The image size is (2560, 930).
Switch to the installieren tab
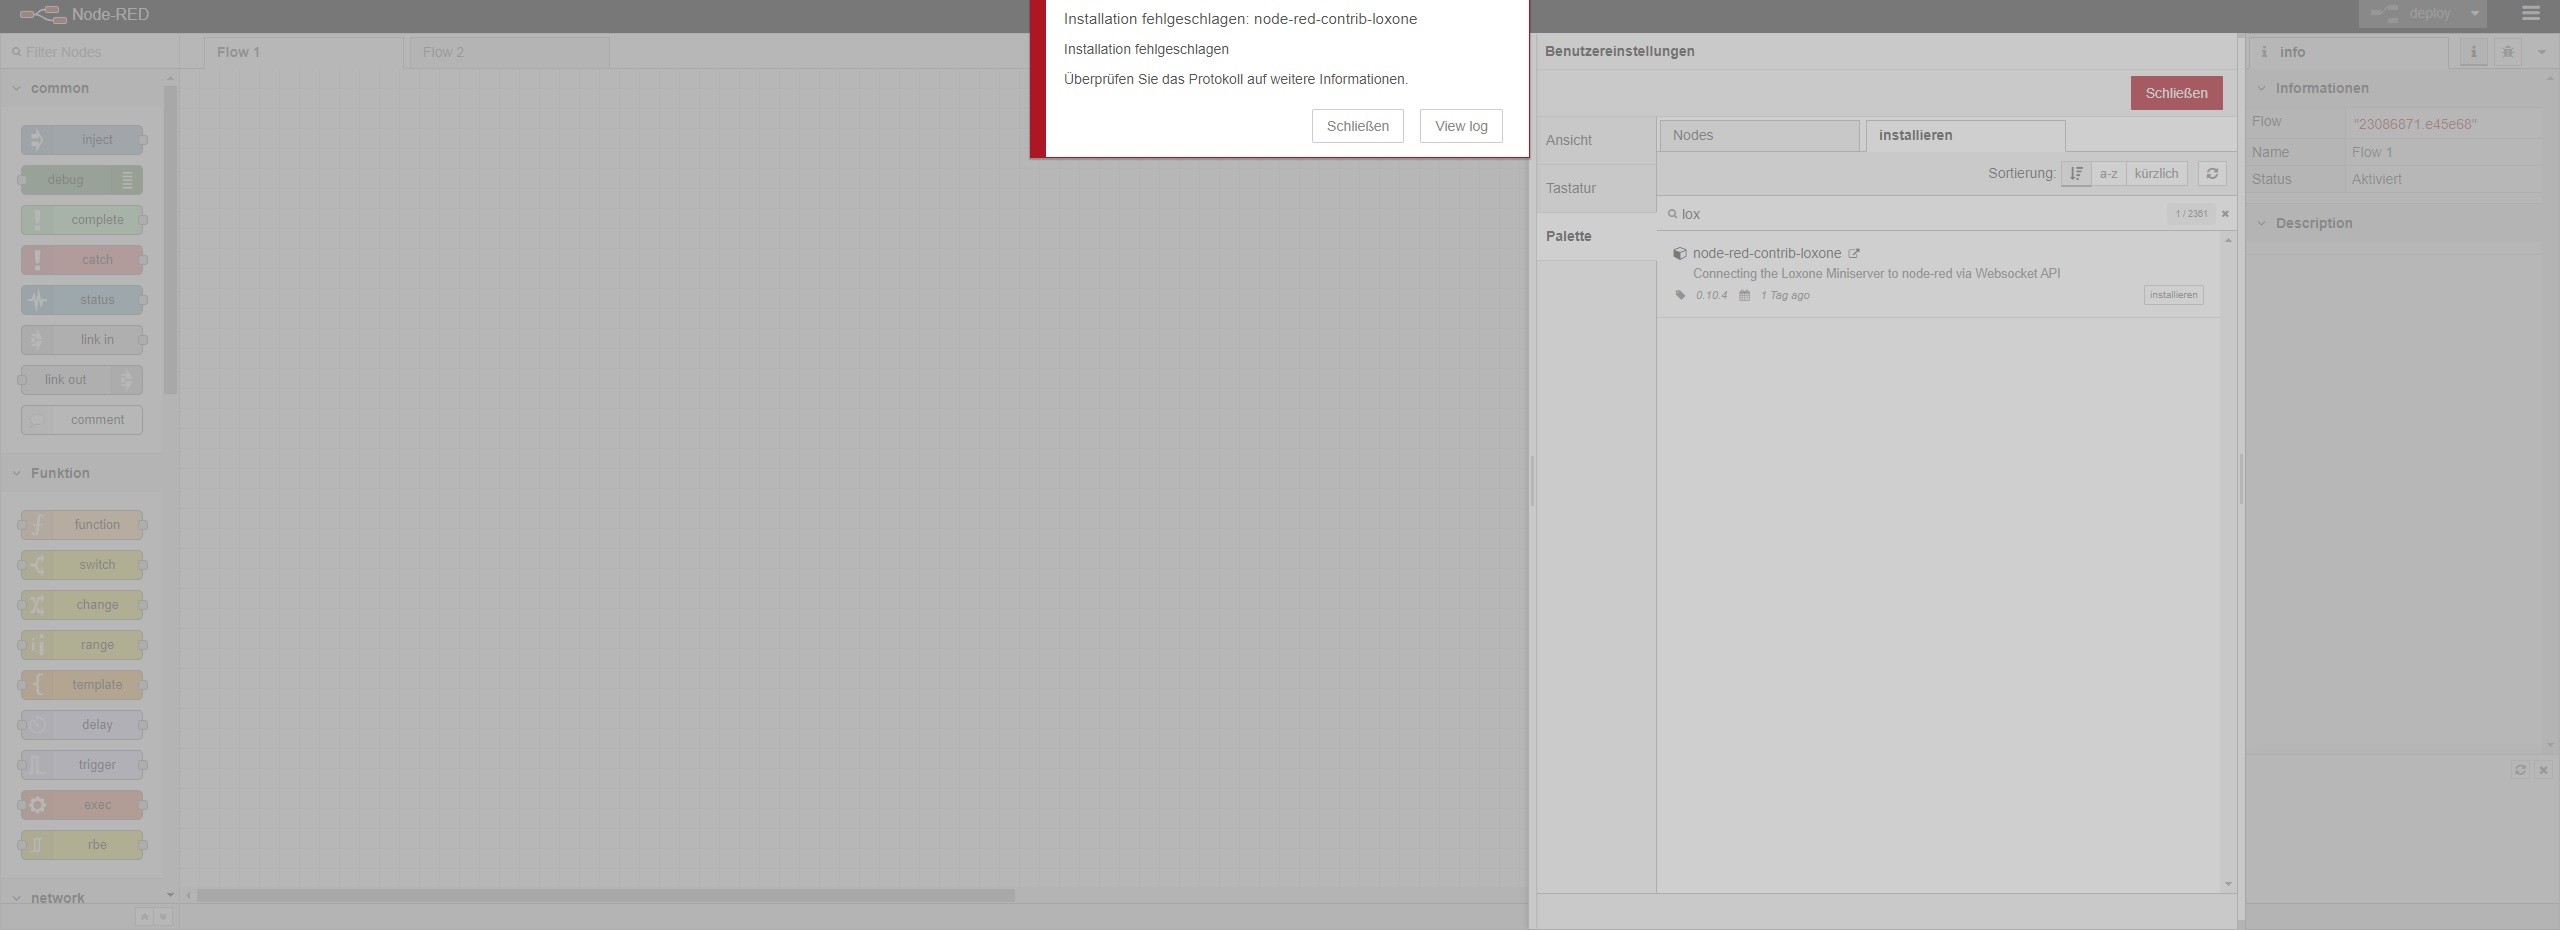(x=1965, y=136)
